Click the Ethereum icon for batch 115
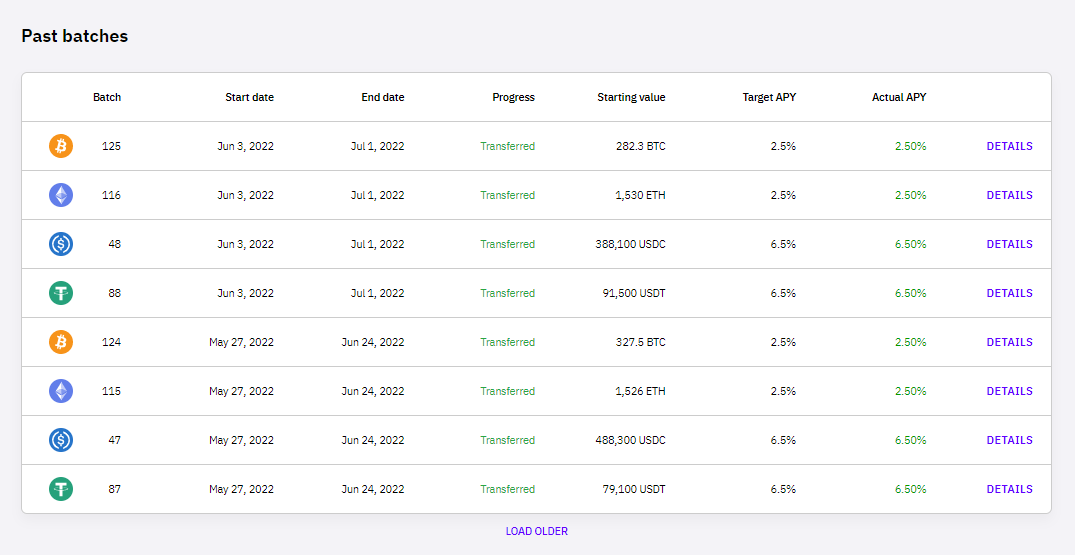Viewport: 1075px width, 555px height. coord(61,391)
